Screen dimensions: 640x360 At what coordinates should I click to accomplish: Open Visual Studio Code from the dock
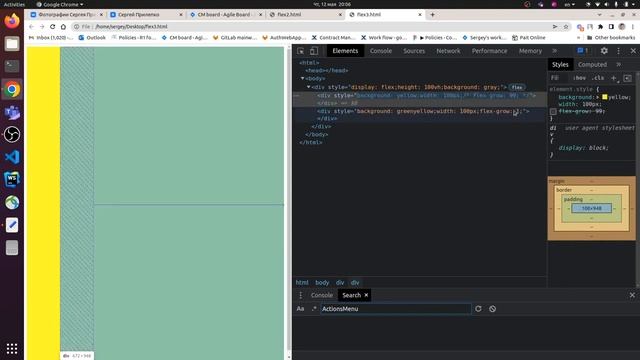[x=12, y=157]
